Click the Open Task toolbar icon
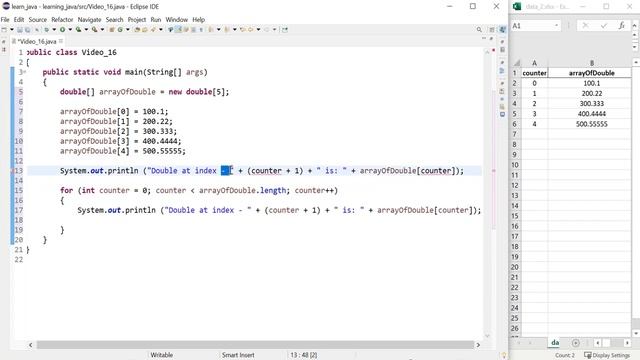640x360 pixels. [144, 30]
